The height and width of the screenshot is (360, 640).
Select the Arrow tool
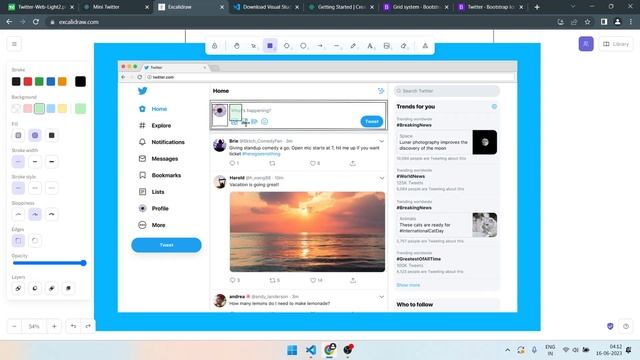point(320,46)
